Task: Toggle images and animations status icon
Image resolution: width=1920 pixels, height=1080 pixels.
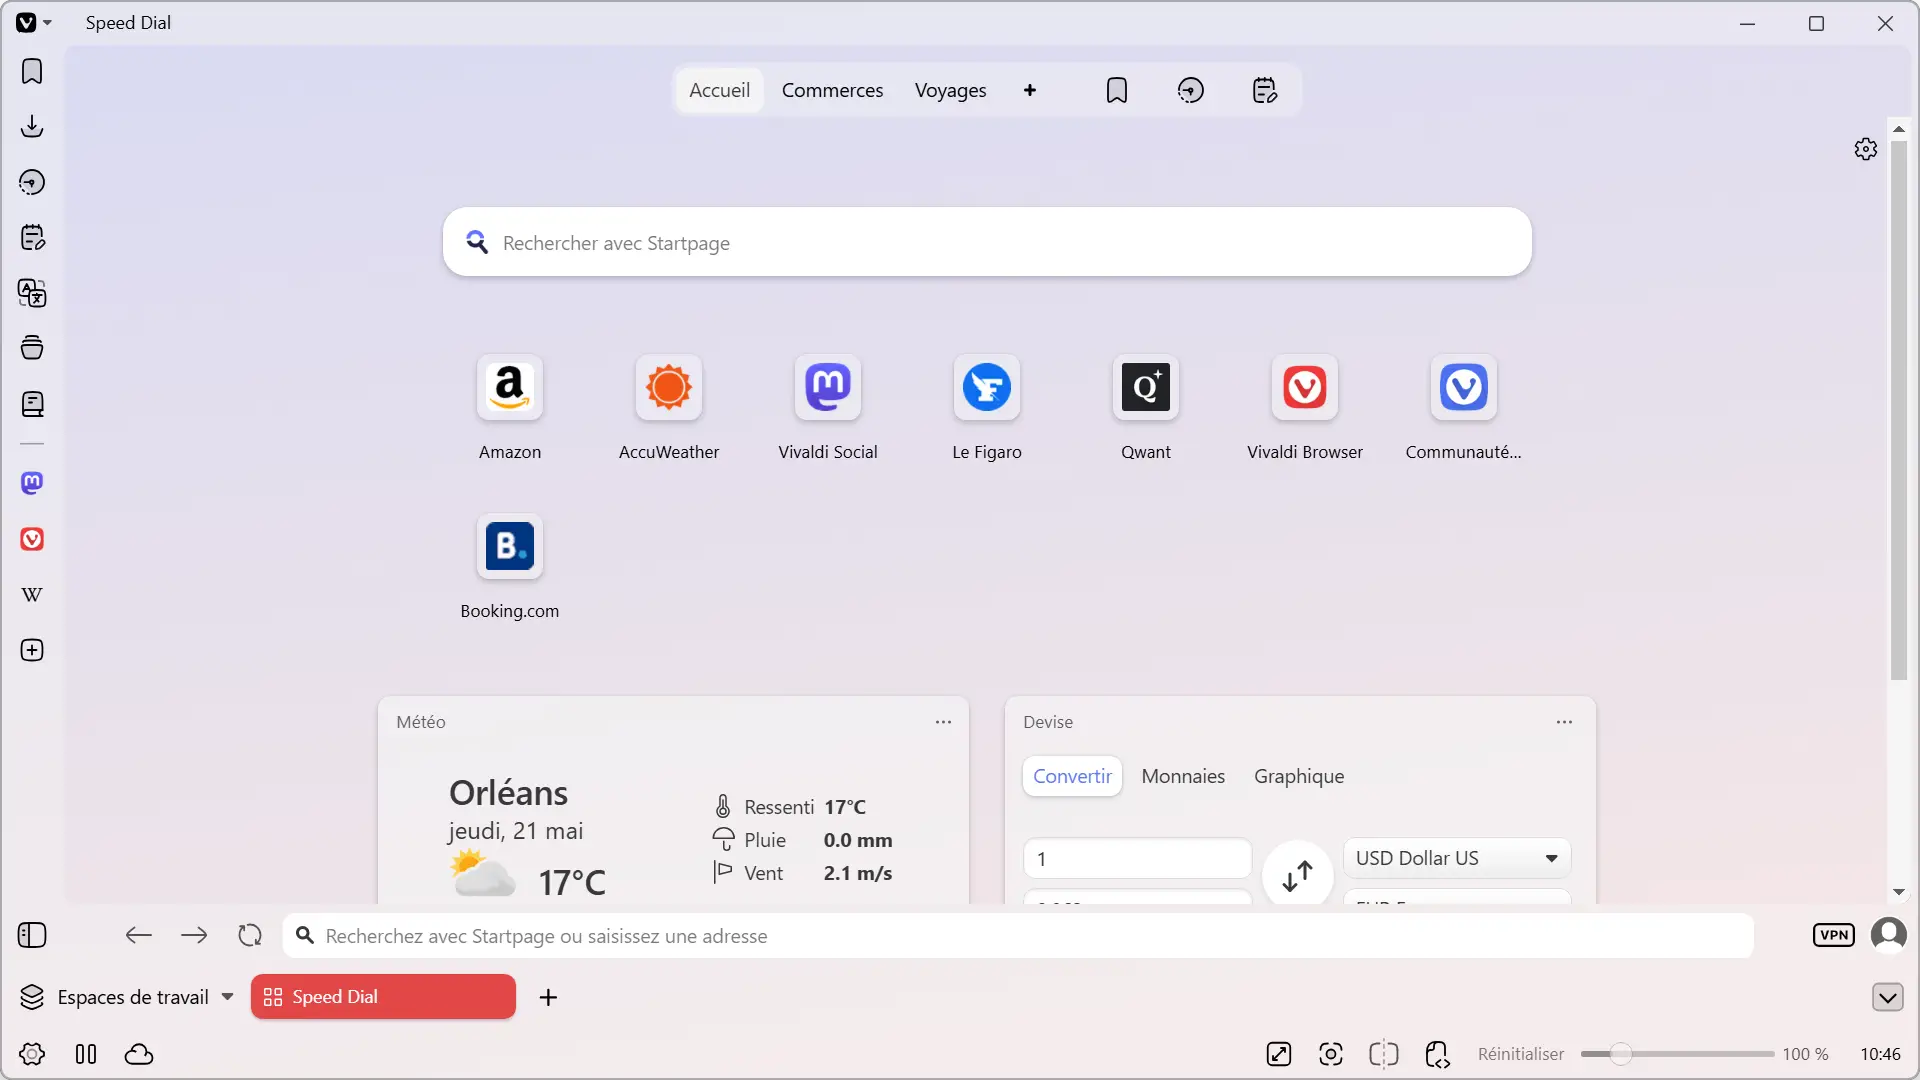Action: (1279, 1054)
